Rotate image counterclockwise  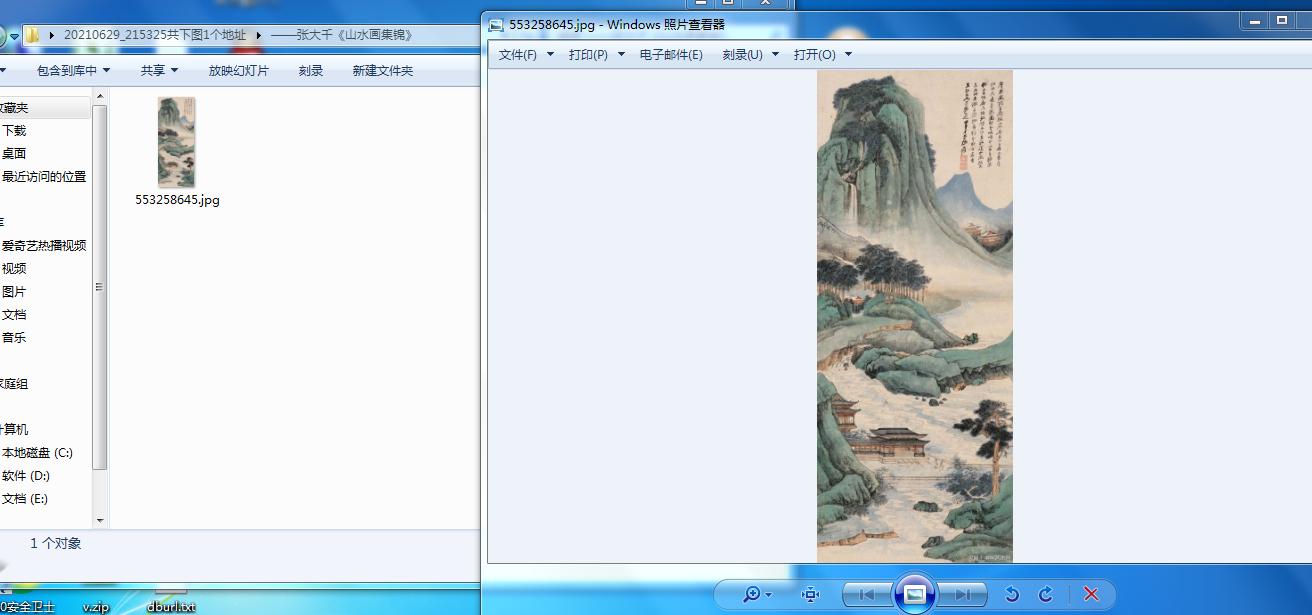[x=1012, y=595]
